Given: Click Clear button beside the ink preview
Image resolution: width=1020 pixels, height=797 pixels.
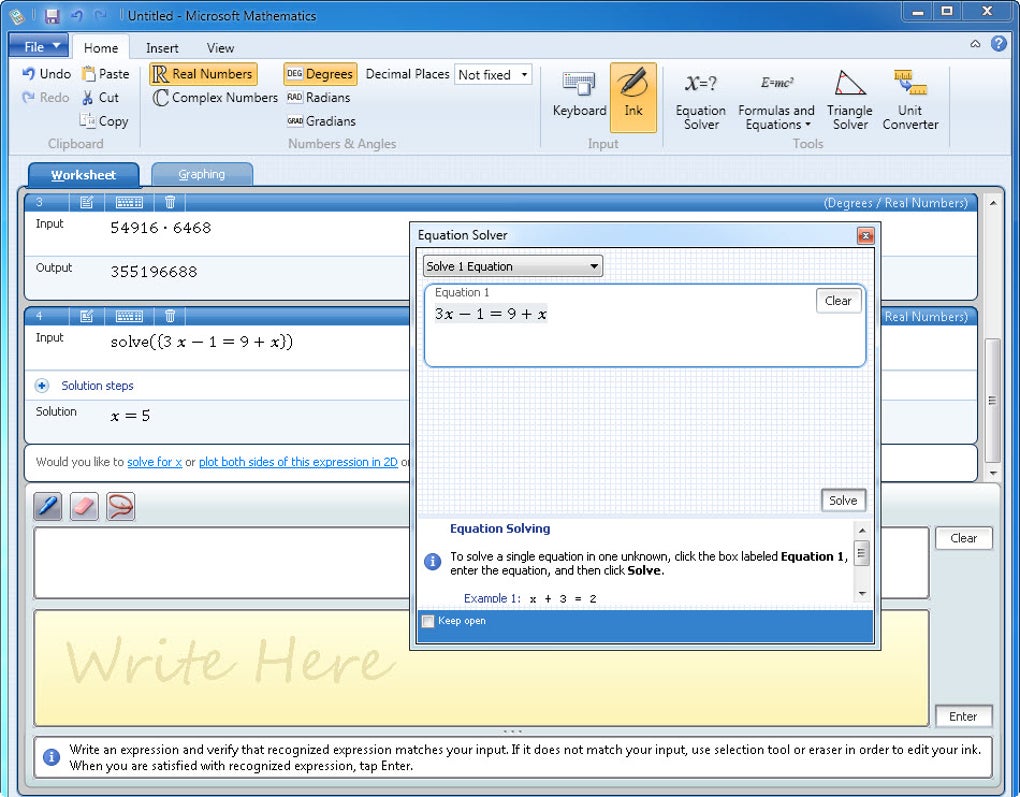Looking at the screenshot, I should (963, 538).
